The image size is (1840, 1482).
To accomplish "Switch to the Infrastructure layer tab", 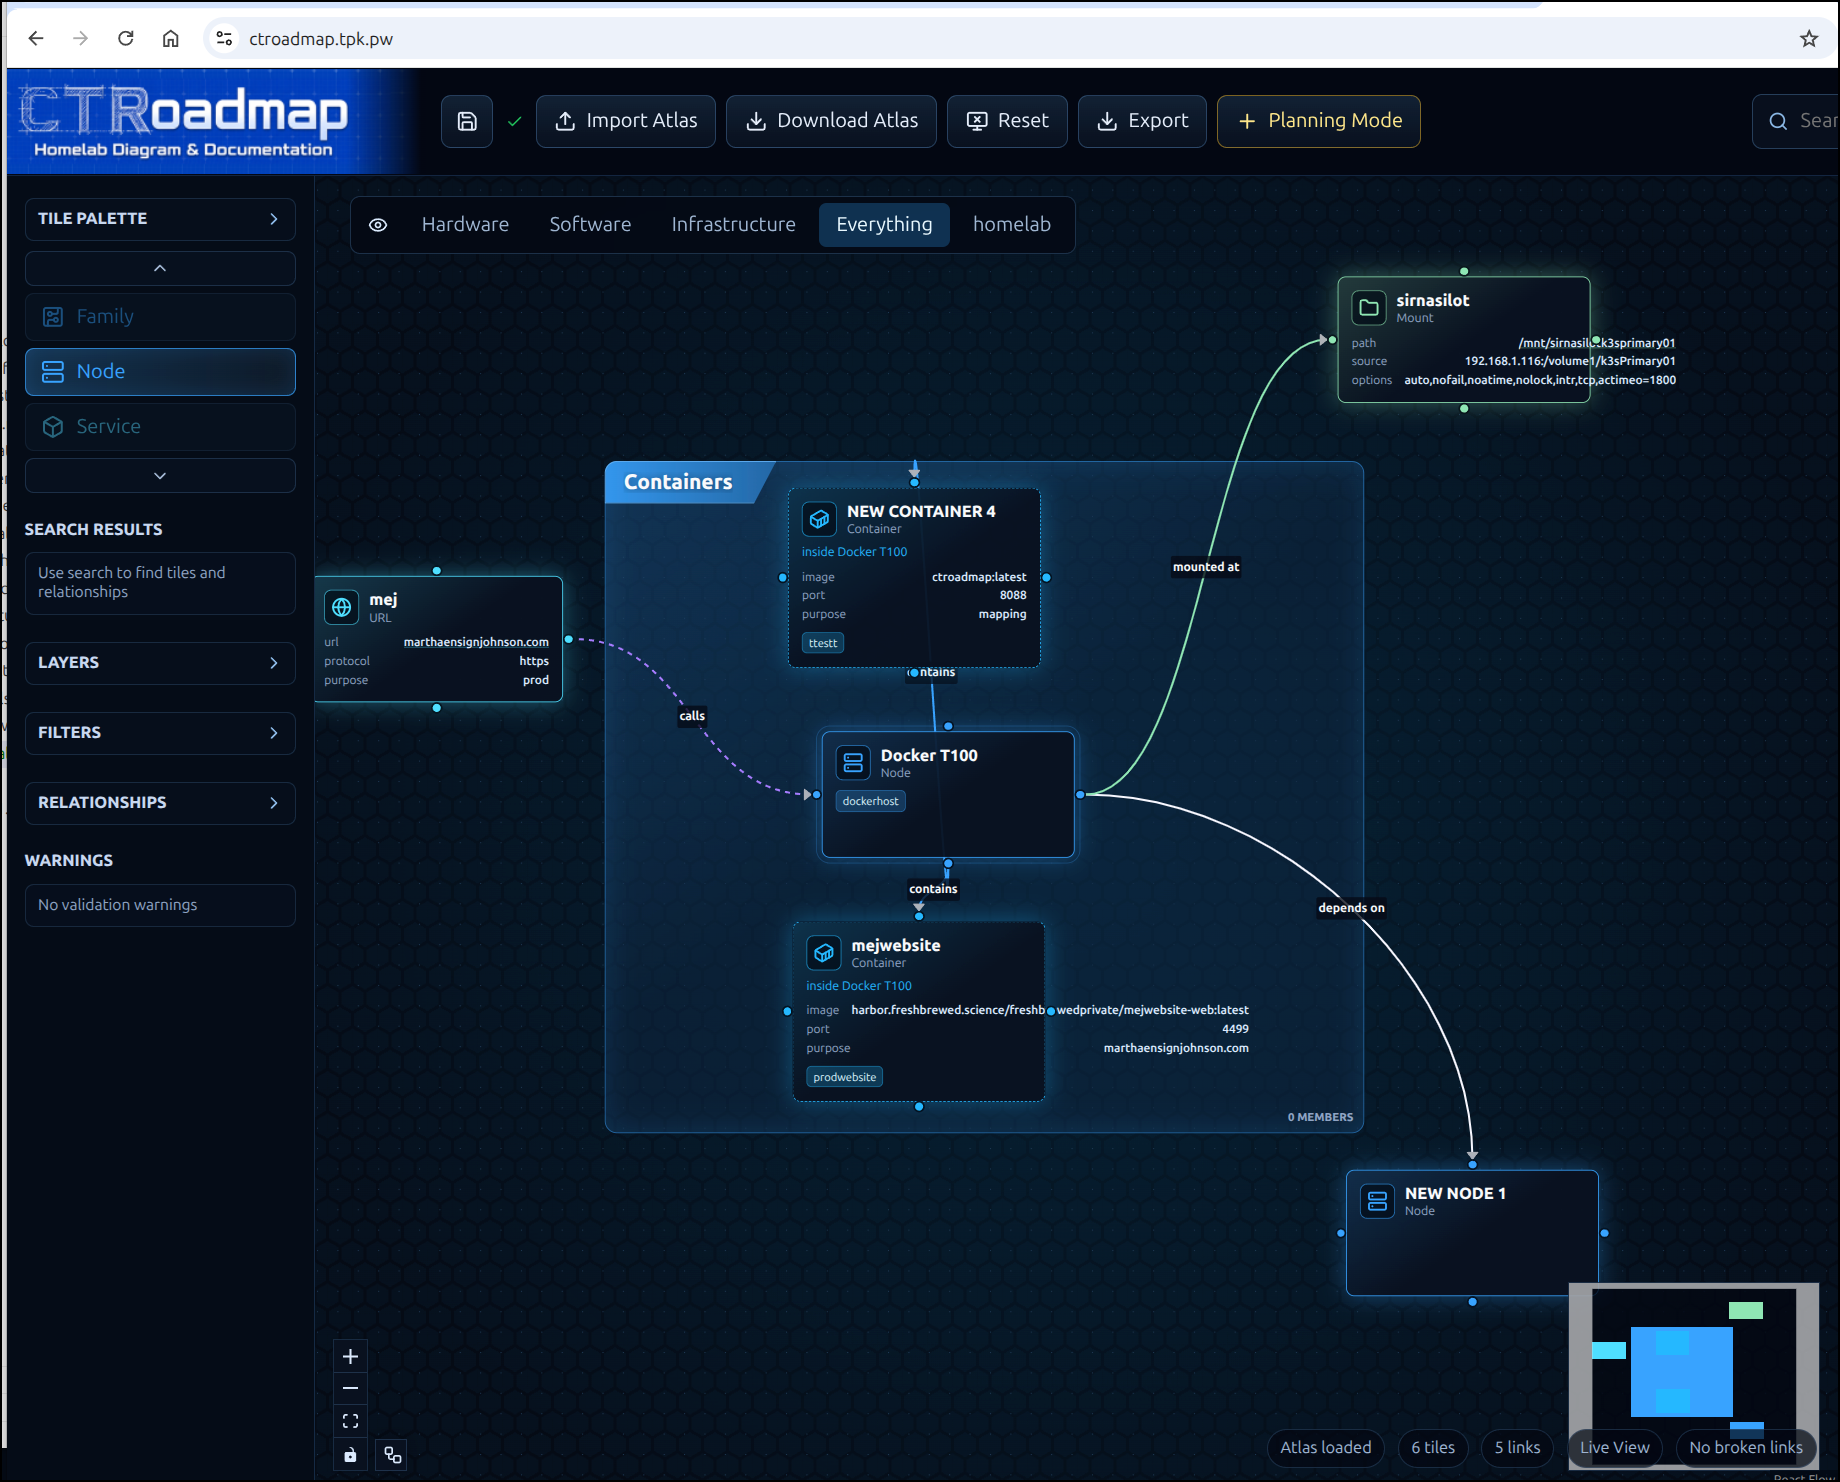I will pyautogui.click(x=733, y=225).
